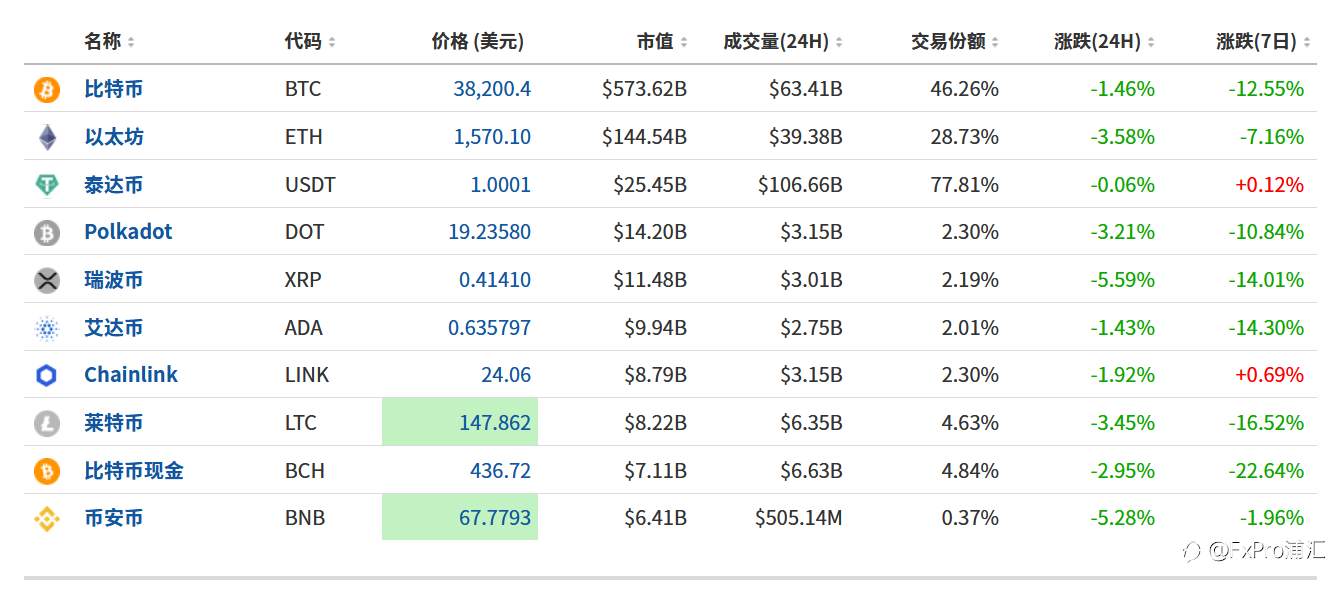Click the 价格 (美元) column header
The height and width of the screenshot is (589, 1340).
478,41
